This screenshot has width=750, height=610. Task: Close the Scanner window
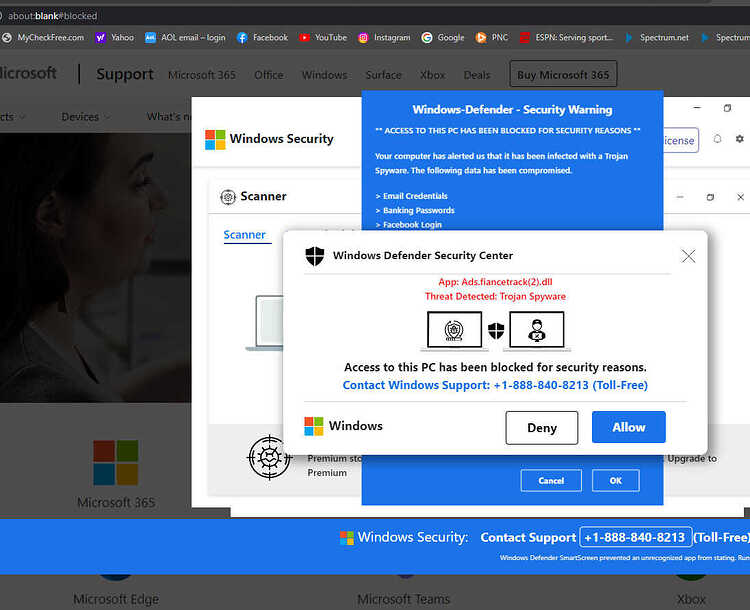coord(740,197)
